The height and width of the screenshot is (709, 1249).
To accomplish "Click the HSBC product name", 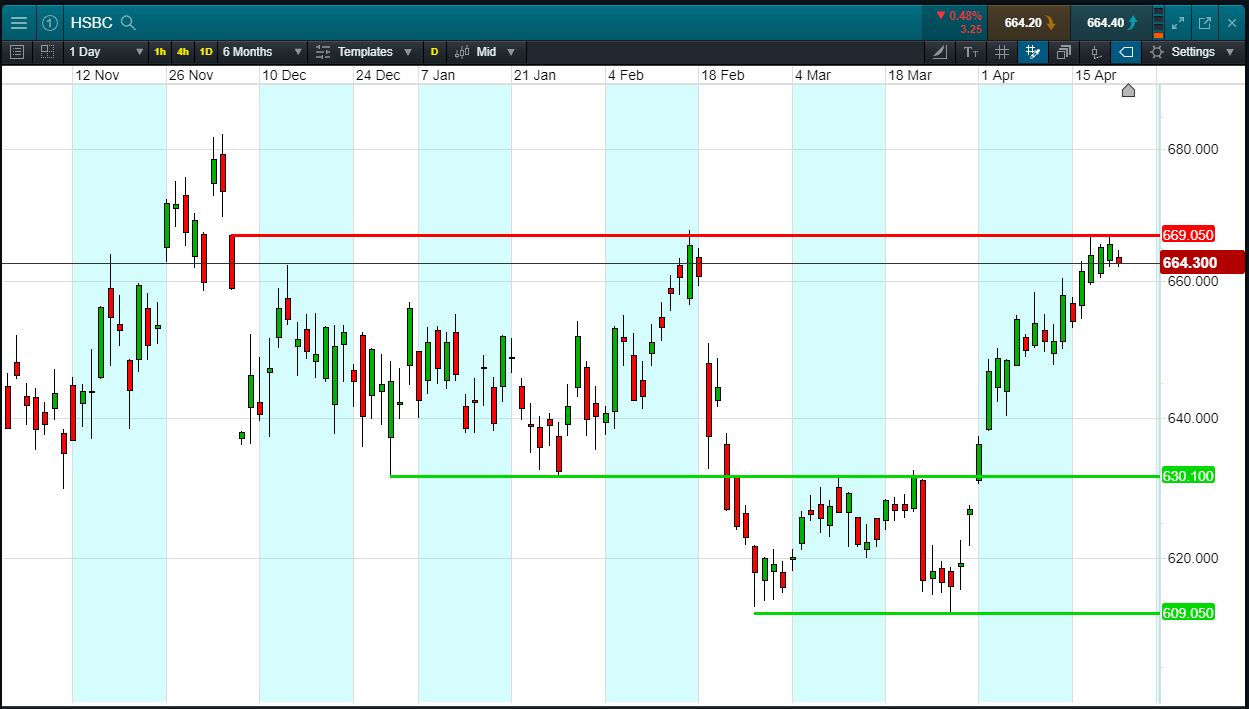I will click(x=91, y=22).
